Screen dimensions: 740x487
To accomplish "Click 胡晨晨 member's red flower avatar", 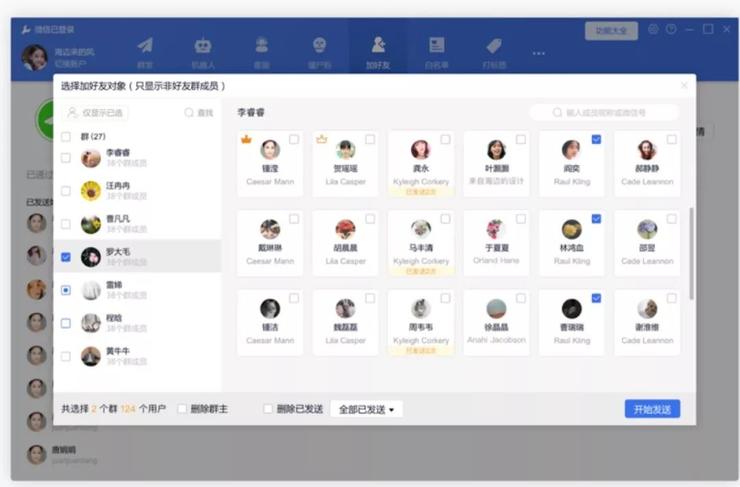I will (x=345, y=229).
